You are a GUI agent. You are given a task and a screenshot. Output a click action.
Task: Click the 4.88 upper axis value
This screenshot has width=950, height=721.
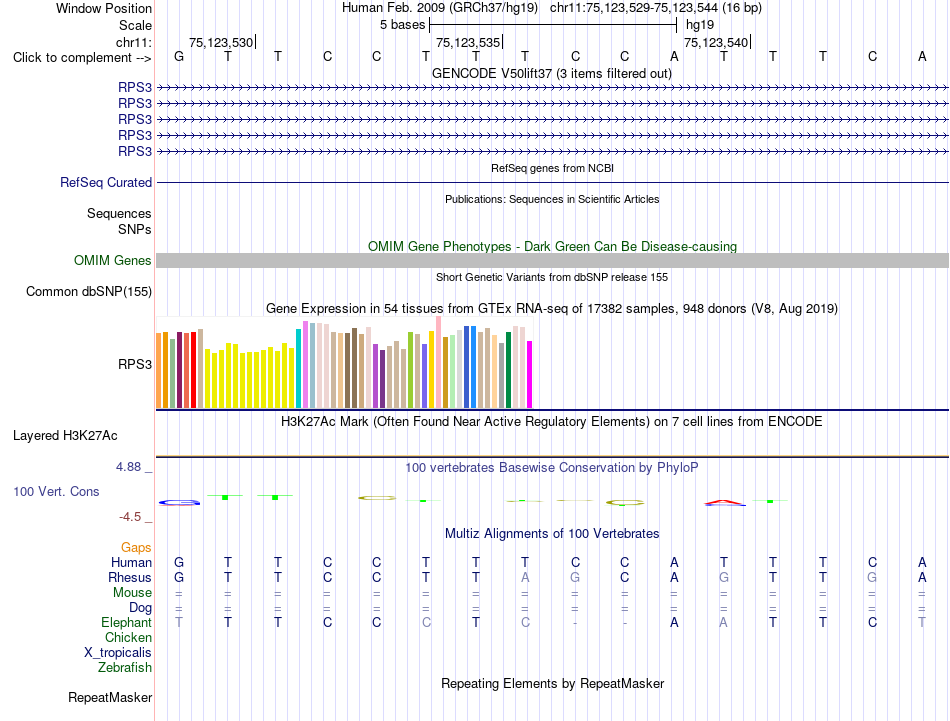coord(128,467)
